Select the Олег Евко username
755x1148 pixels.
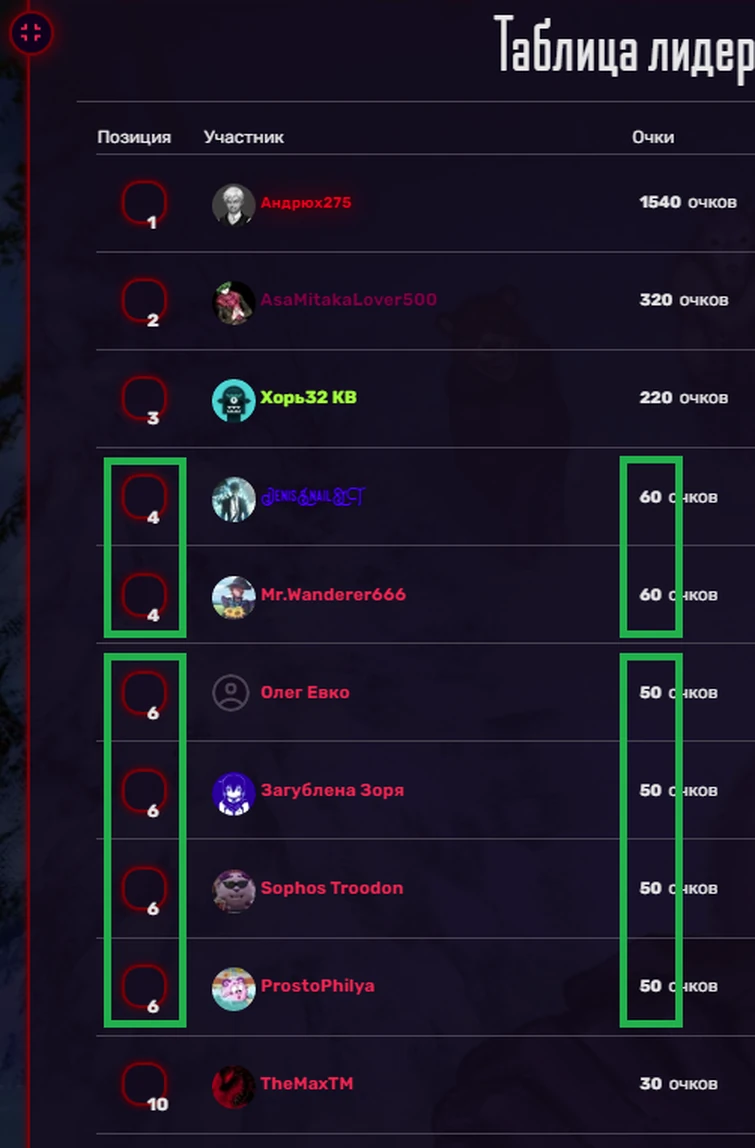pyautogui.click(x=305, y=692)
